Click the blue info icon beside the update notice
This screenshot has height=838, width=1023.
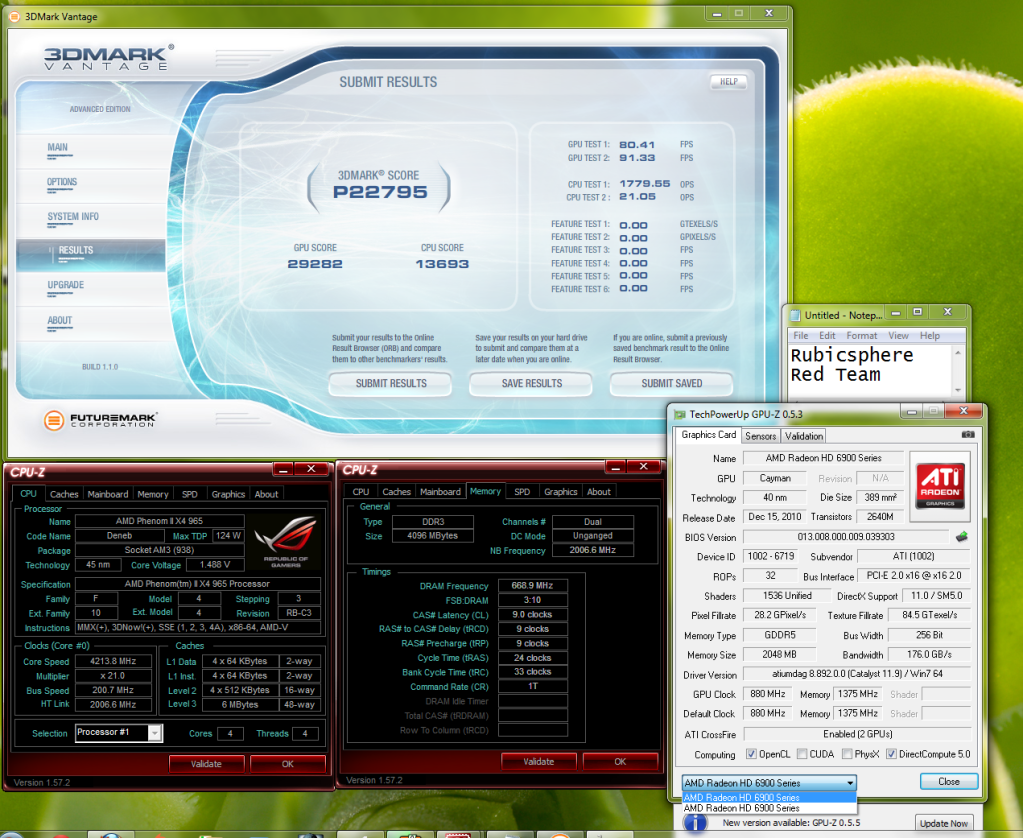[695, 822]
